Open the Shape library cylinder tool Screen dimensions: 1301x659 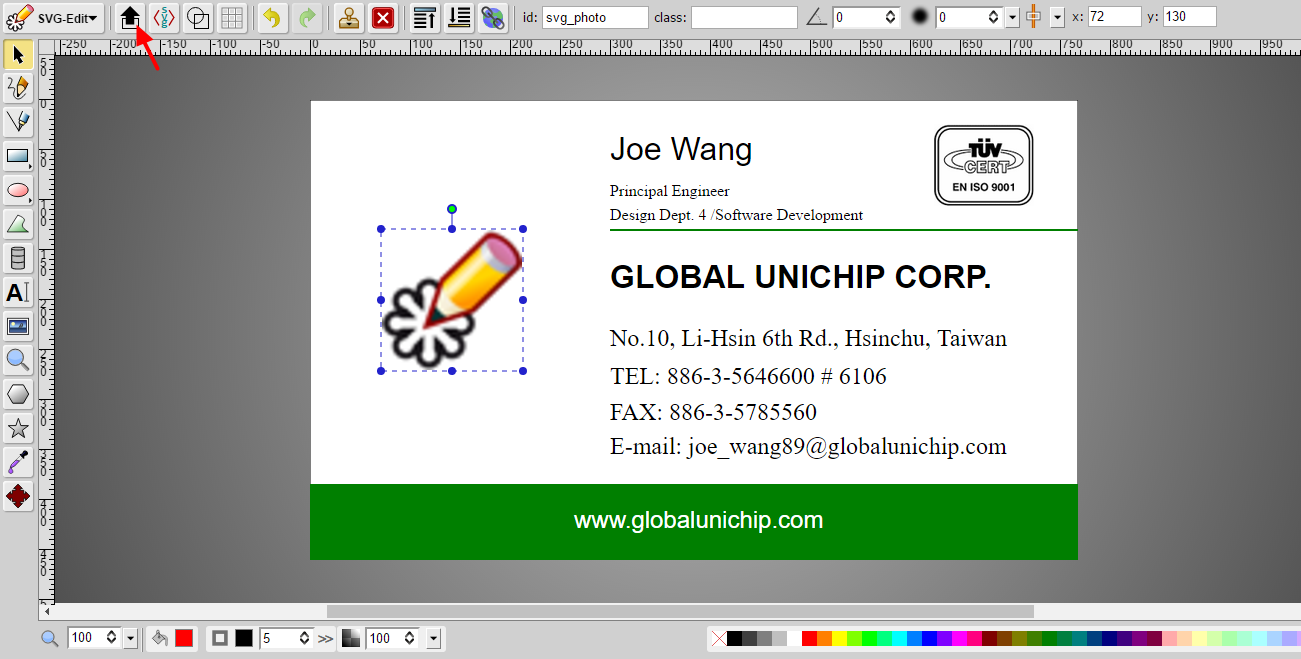18,258
